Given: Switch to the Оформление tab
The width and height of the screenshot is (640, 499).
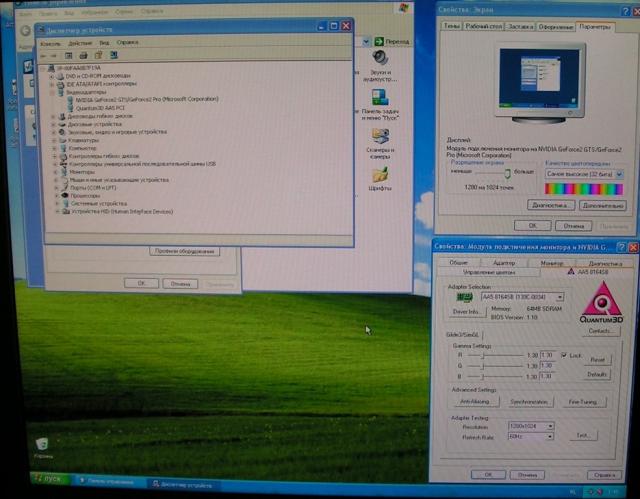Looking at the screenshot, I should (x=556, y=27).
